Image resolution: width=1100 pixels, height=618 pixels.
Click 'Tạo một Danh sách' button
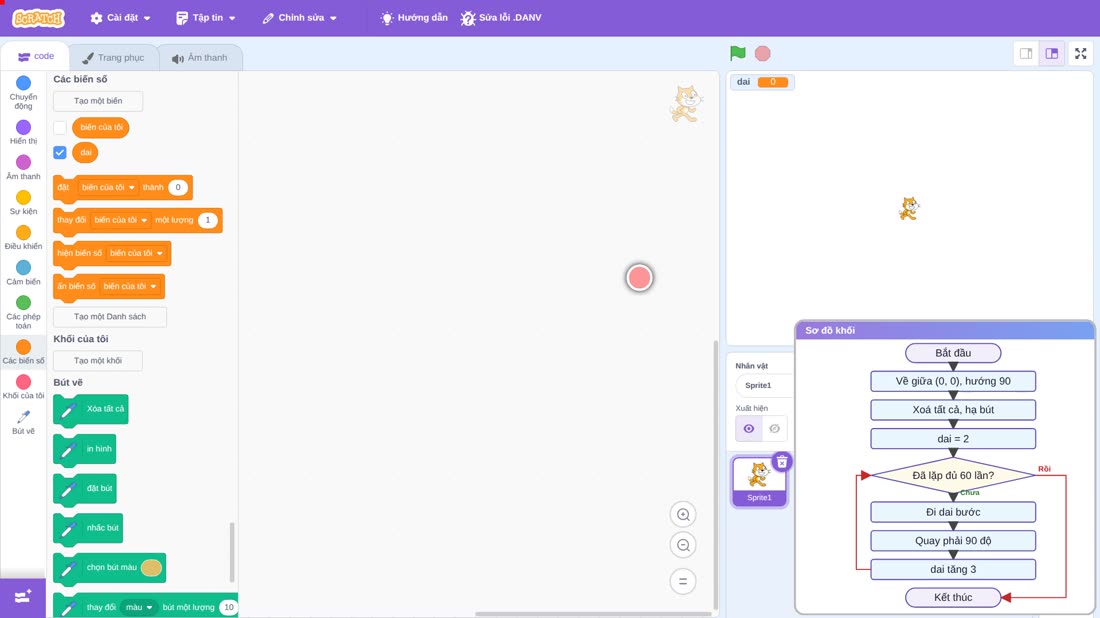coord(110,317)
